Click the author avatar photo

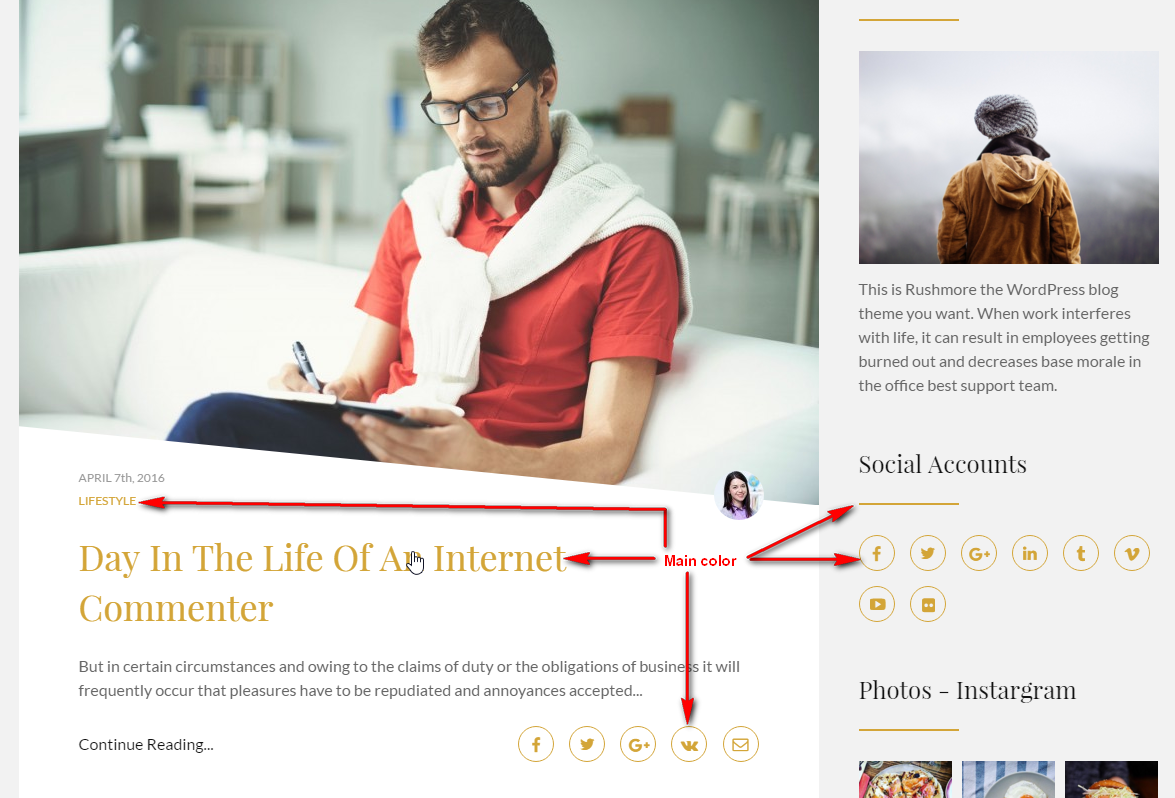click(739, 495)
